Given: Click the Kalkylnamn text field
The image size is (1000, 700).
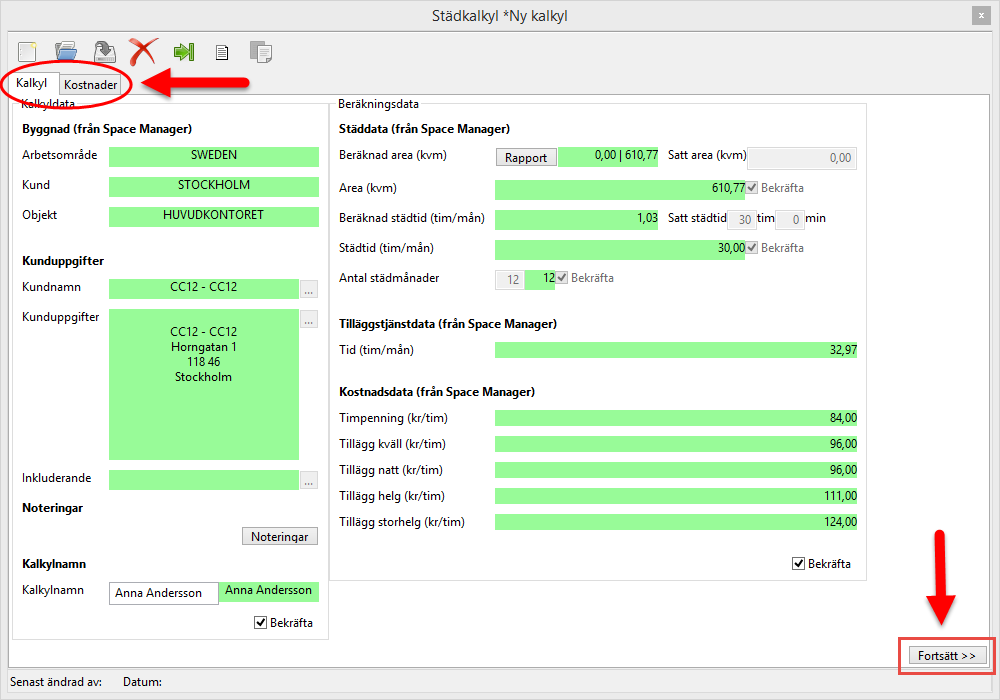Looking at the screenshot, I should [x=163, y=593].
